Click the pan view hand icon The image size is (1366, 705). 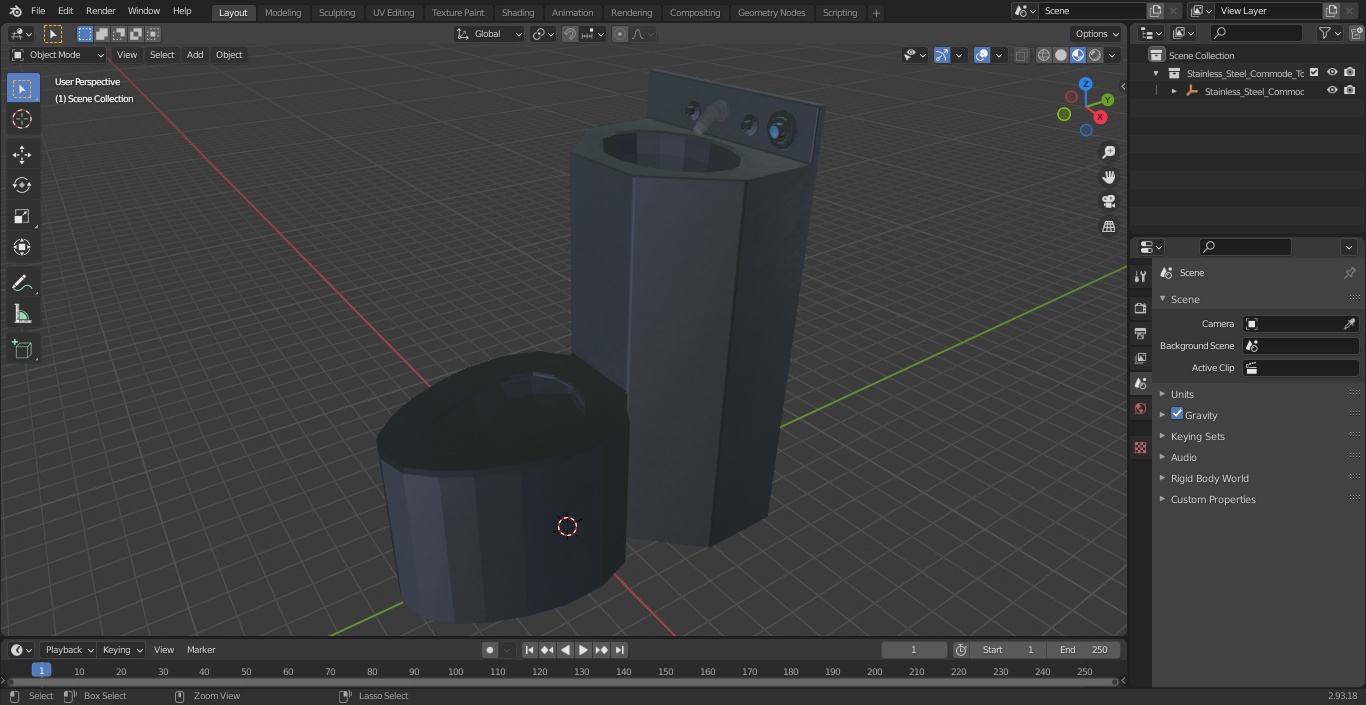click(x=1108, y=177)
